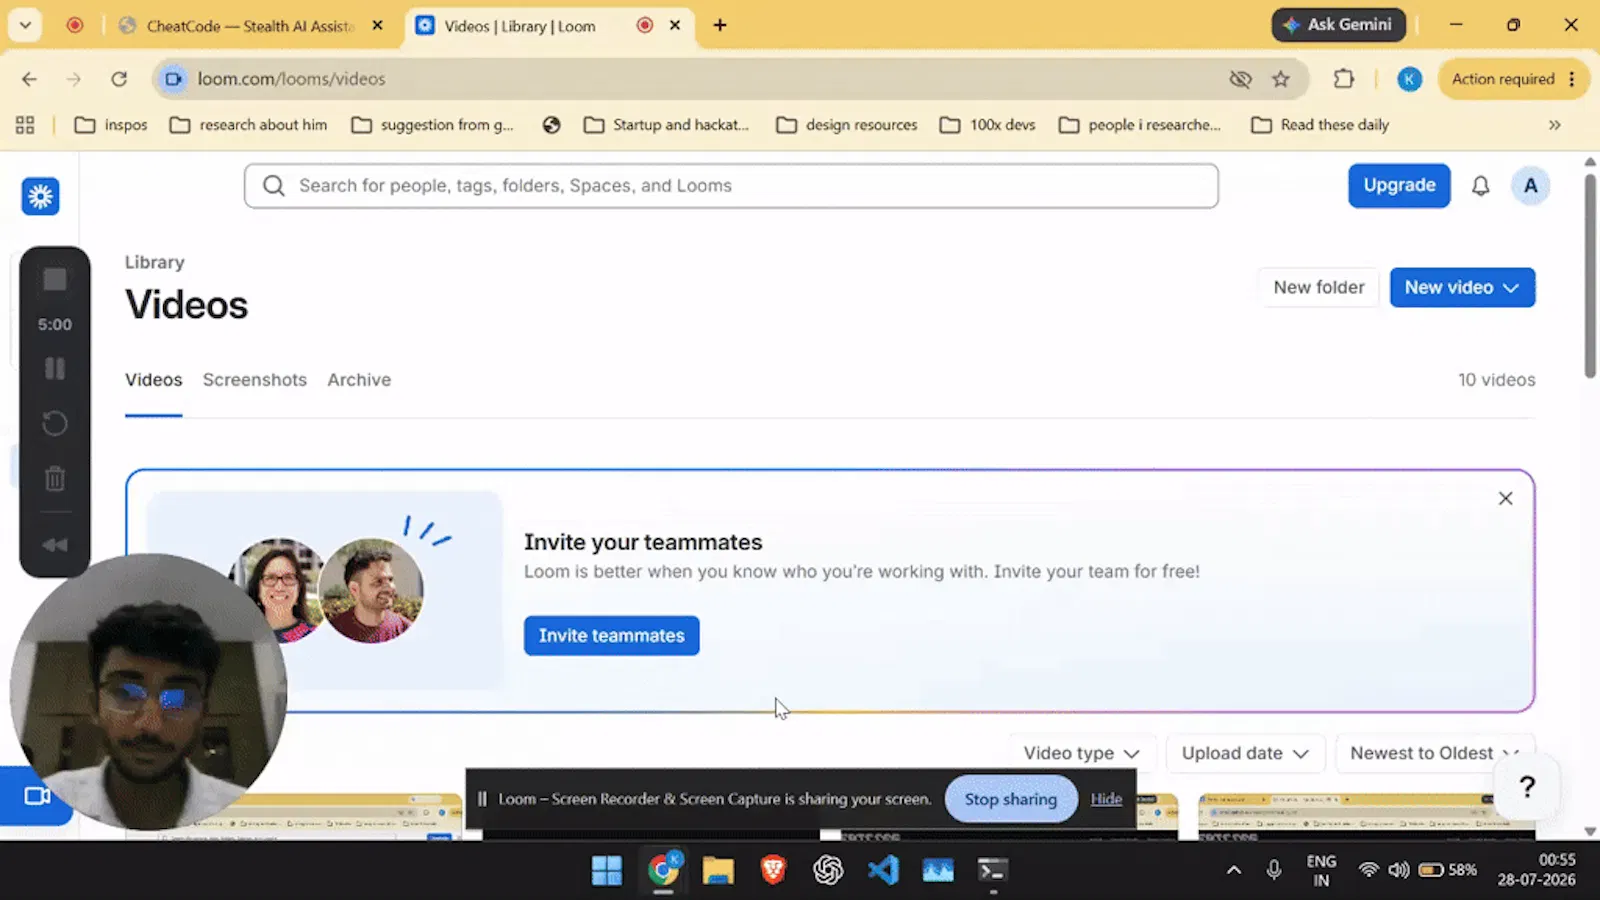The image size is (1600, 900).
Task: Open the research about him bookmark folder
Action: 248,125
